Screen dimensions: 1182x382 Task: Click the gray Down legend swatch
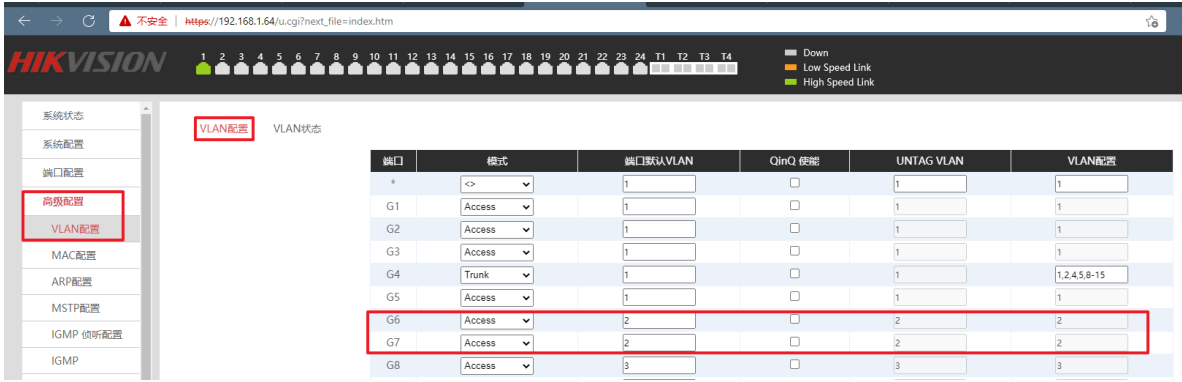point(791,53)
